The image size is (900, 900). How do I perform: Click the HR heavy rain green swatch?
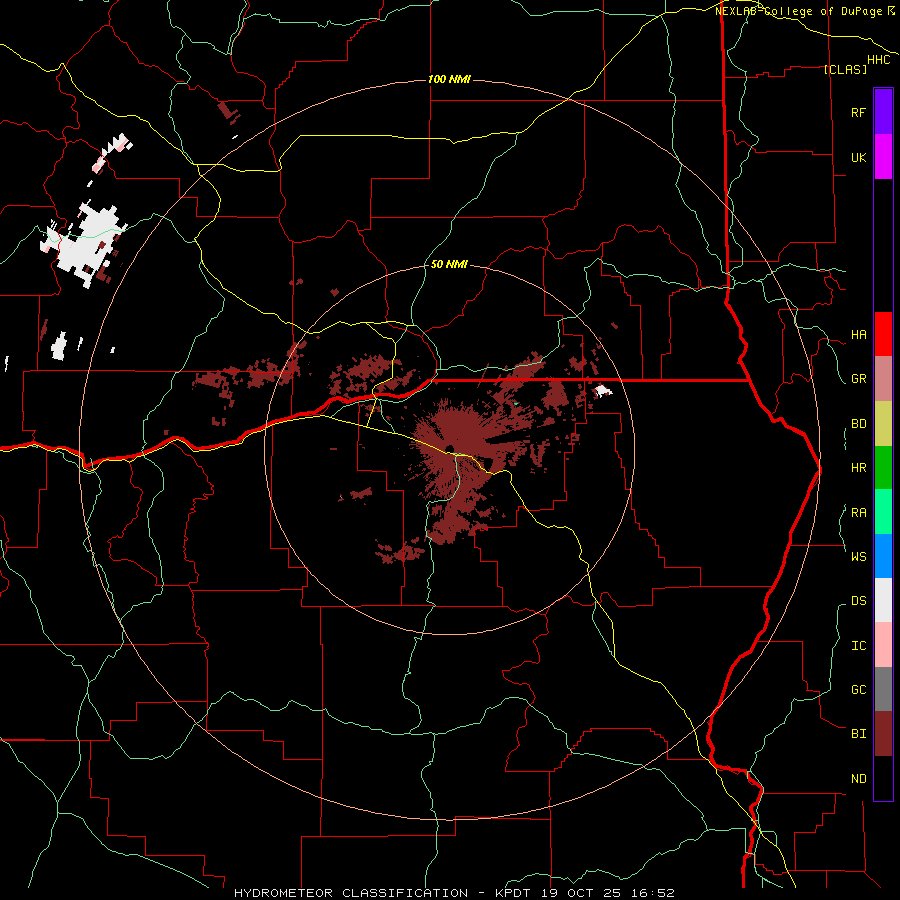883,468
